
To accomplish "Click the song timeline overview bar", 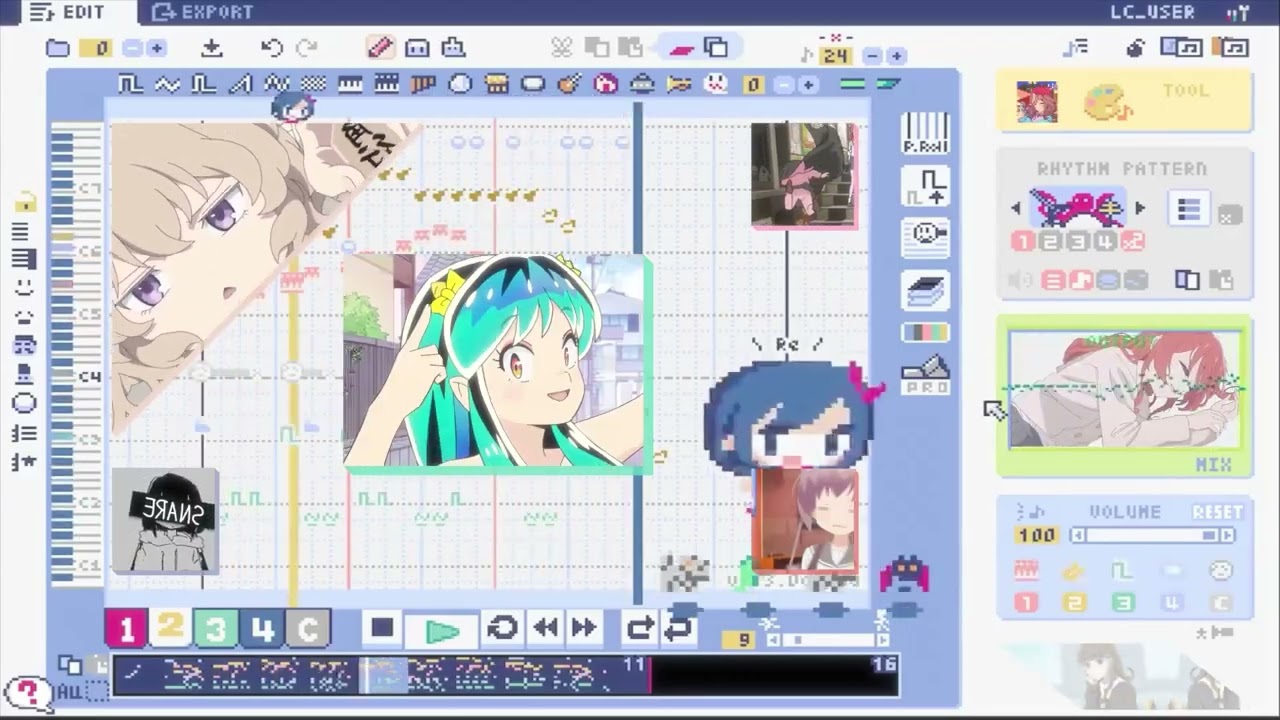I will (506, 675).
